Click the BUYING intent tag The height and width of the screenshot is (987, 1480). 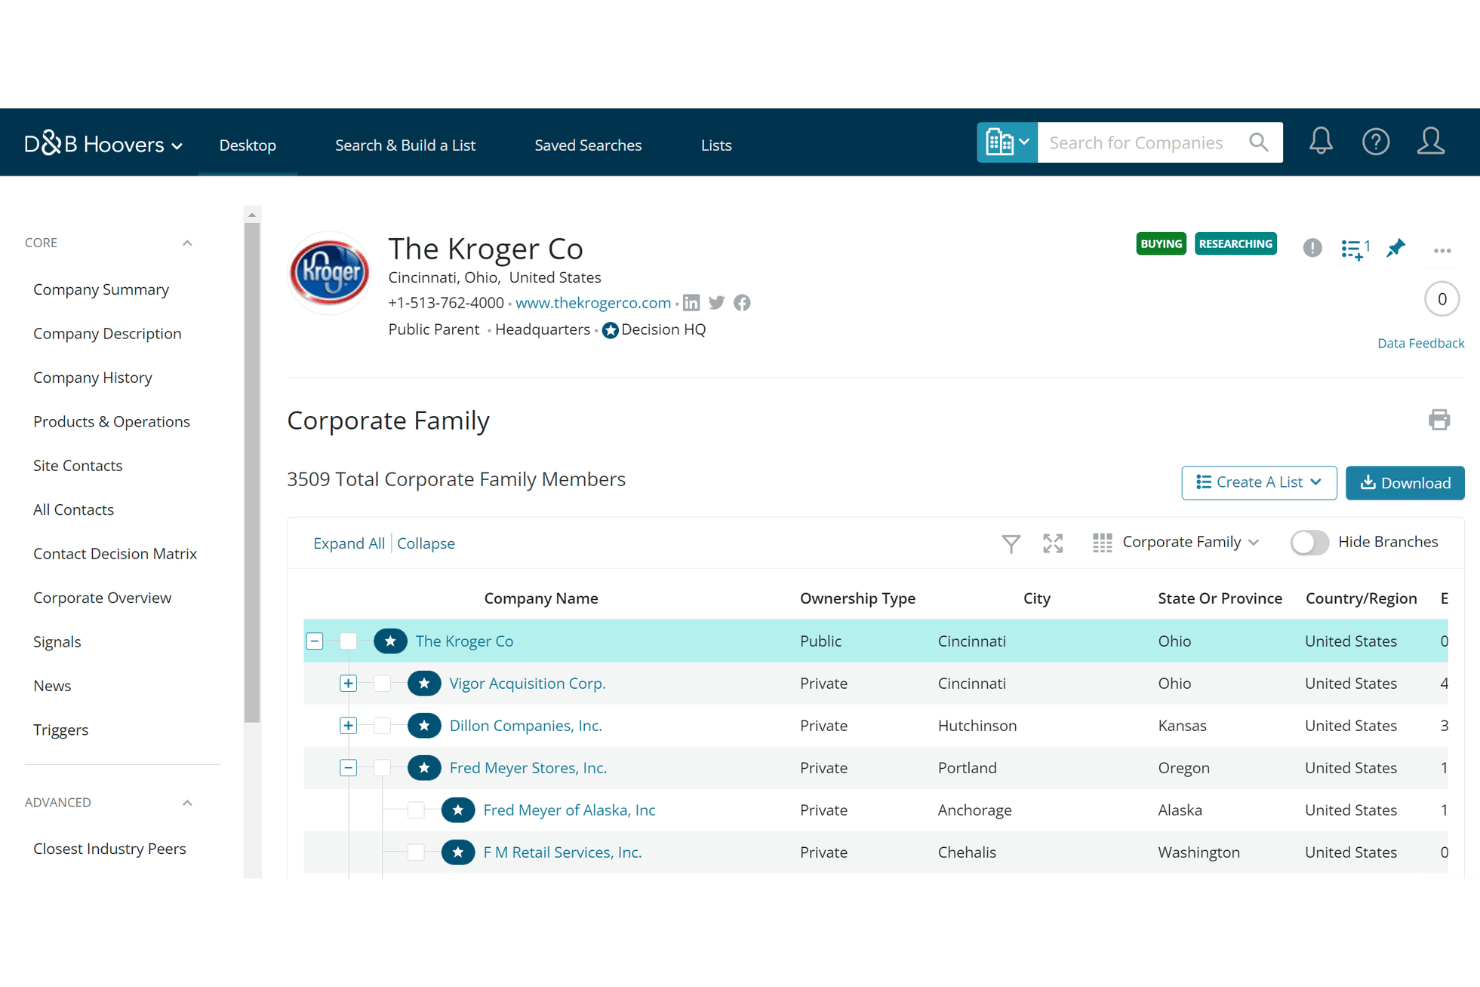(x=1161, y=244)
